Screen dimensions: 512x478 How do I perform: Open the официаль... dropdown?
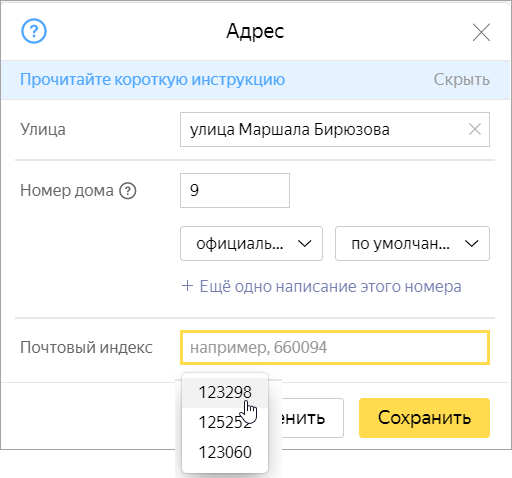click(251, 244)
